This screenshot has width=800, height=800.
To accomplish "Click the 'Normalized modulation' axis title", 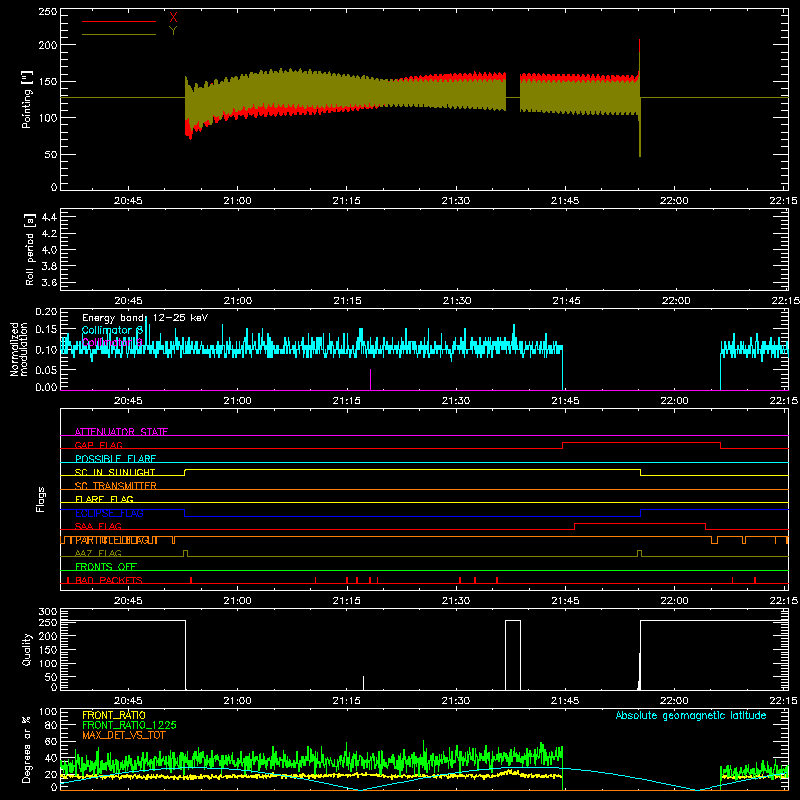I will click(x=19, y=349).
